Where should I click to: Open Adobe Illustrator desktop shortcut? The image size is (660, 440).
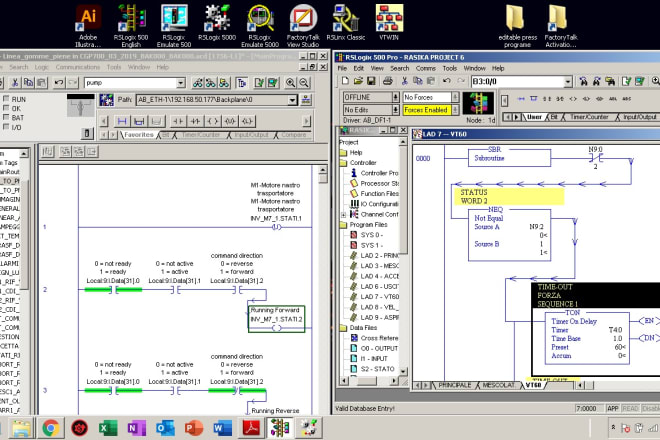88,26
